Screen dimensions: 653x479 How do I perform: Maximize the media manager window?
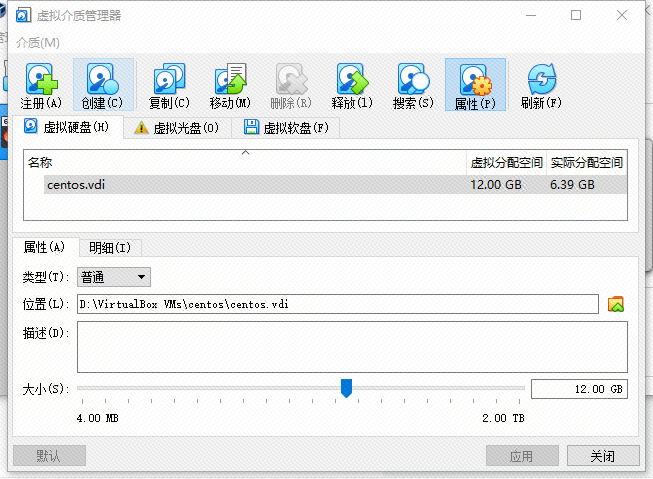point(576,15)
